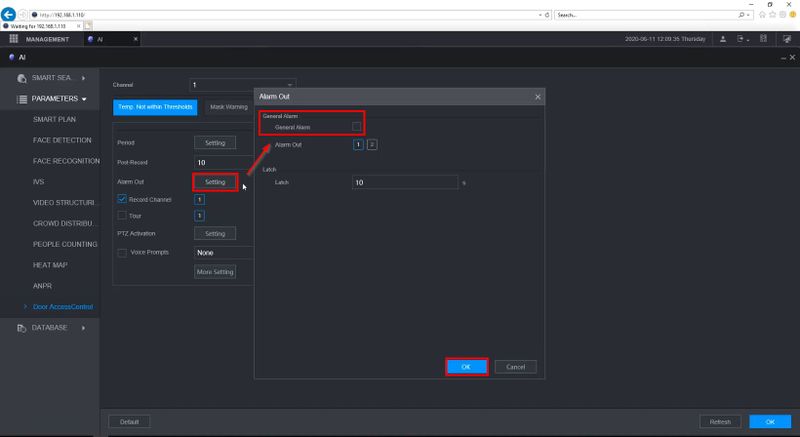This screenshot has height=437, width=800.
Task: Collapse the PARAMETERS section arrow
Action: [x=84, y=99]
